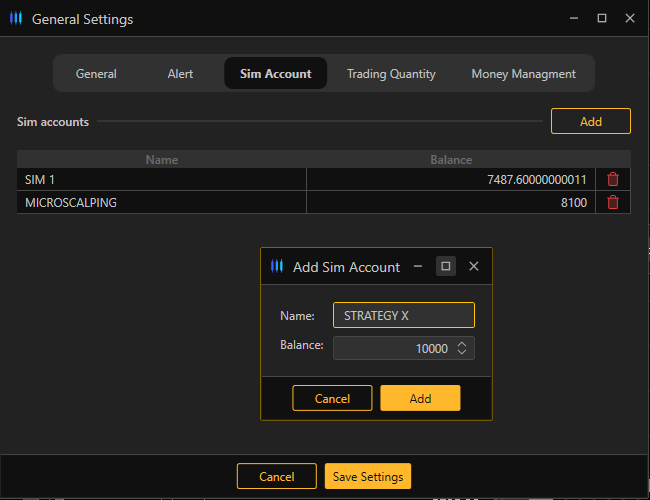Open the Alert tab
Viewport: 650px width, 500px height.
(x=181, y=74)
